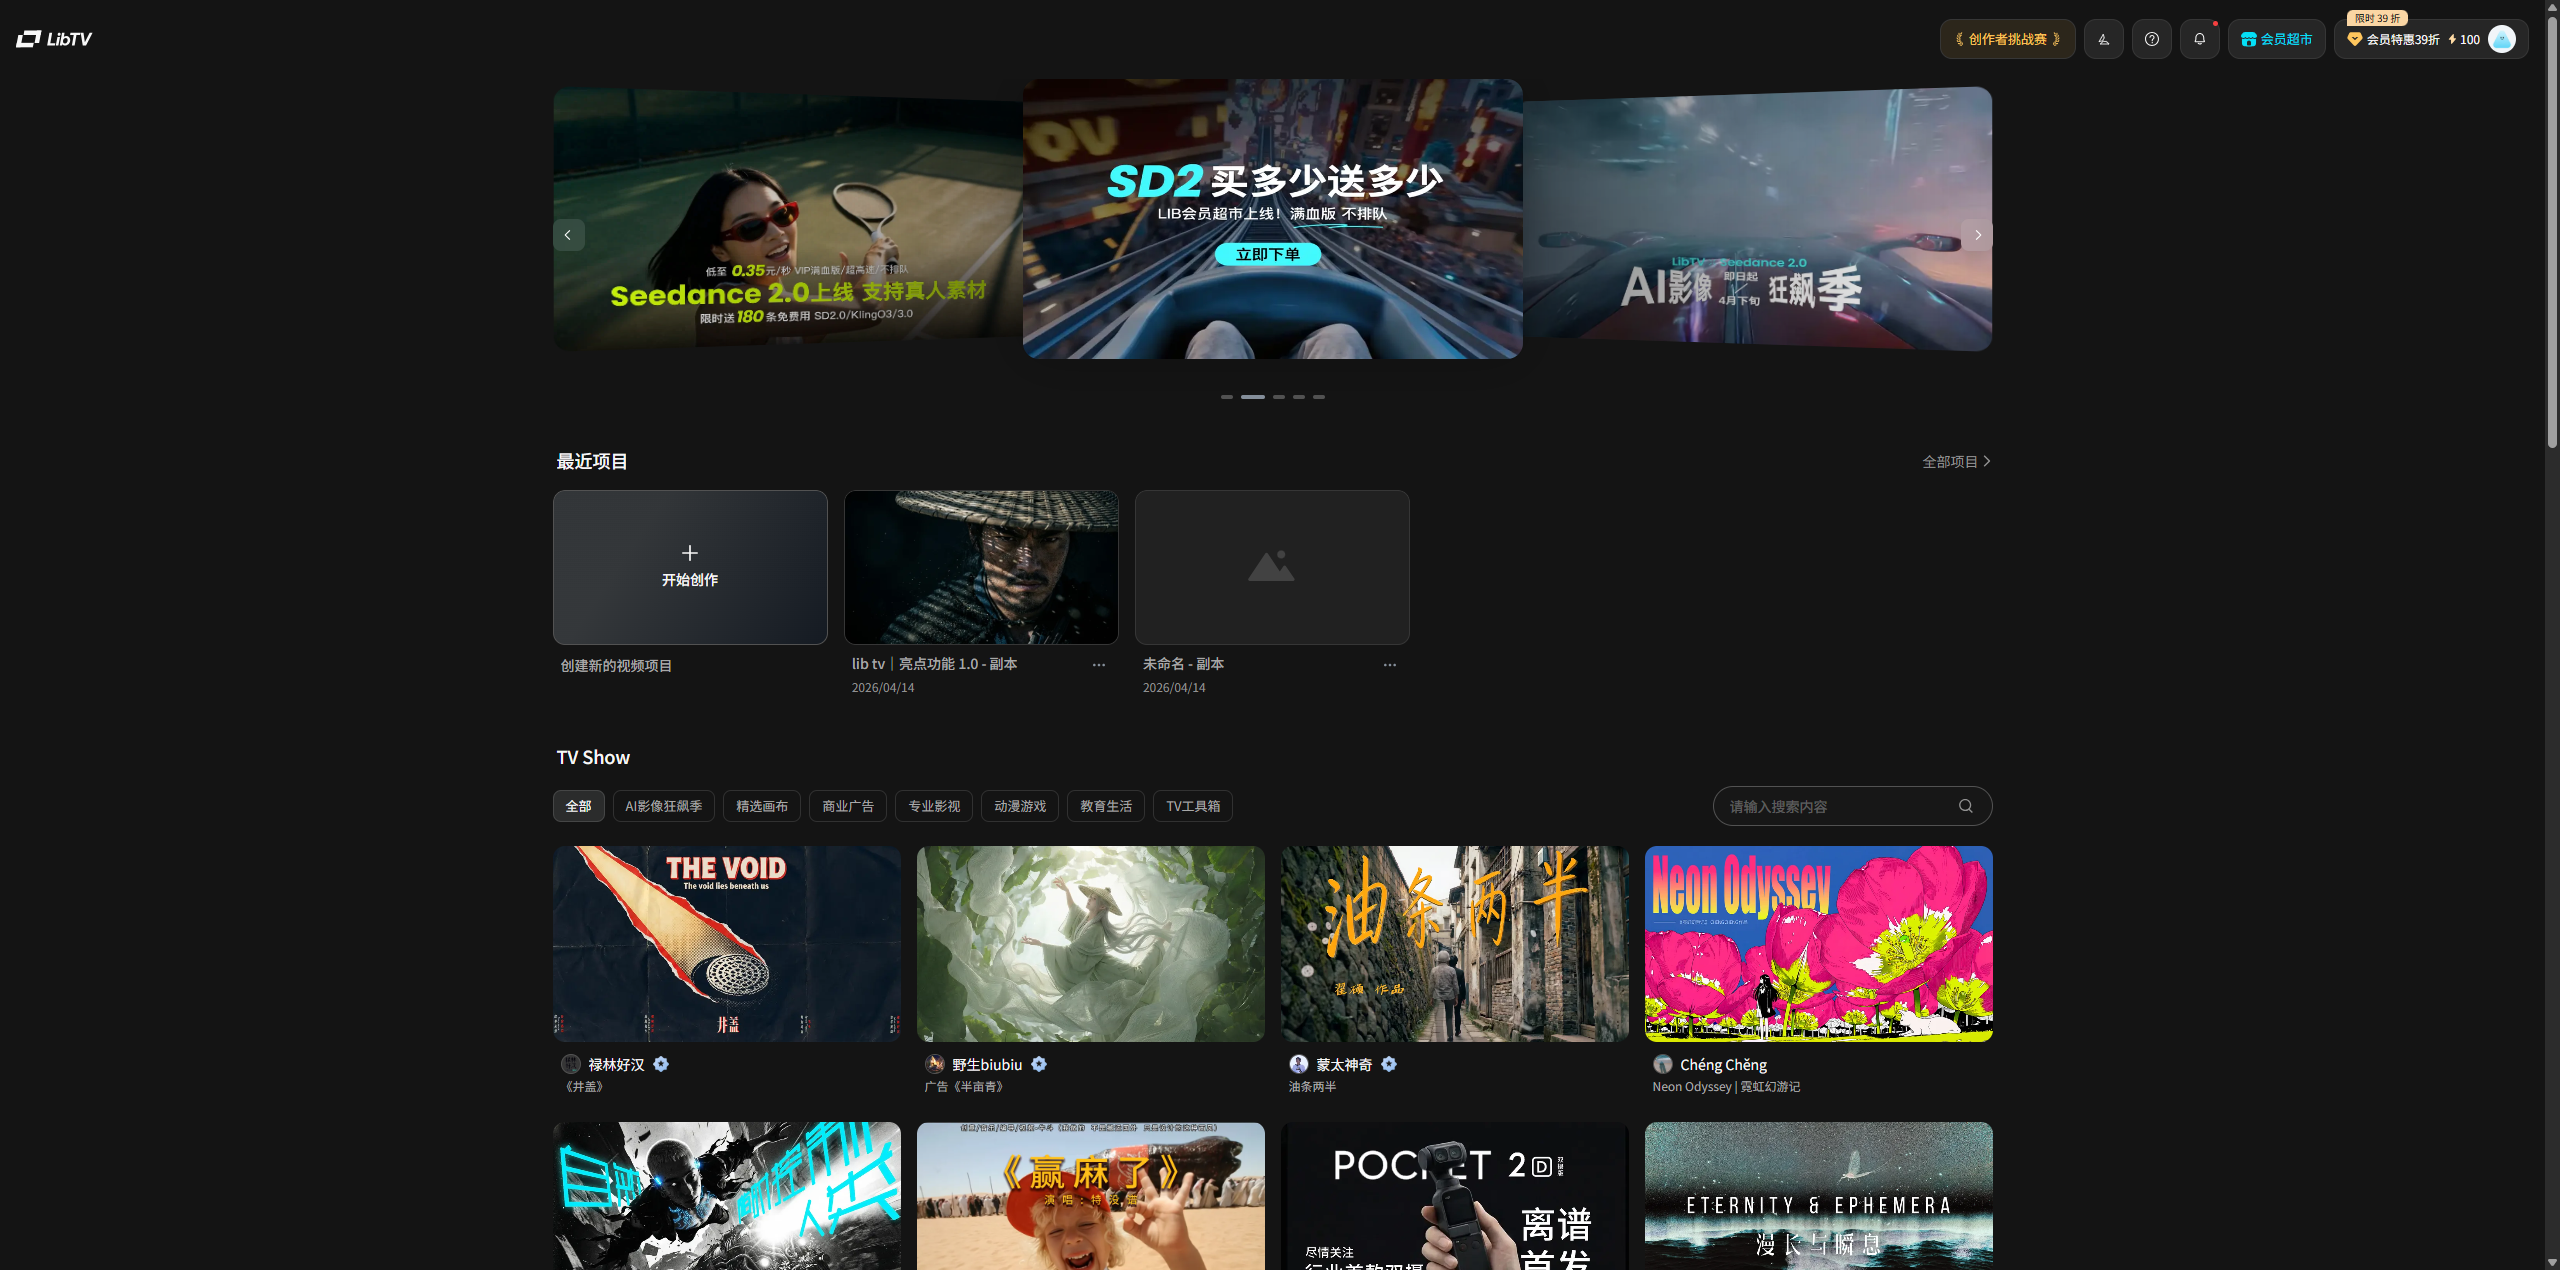The image size is (2560, 1270).
Task: Click the project name 未命名 - 副本
Action: (x=1183, y=664)
